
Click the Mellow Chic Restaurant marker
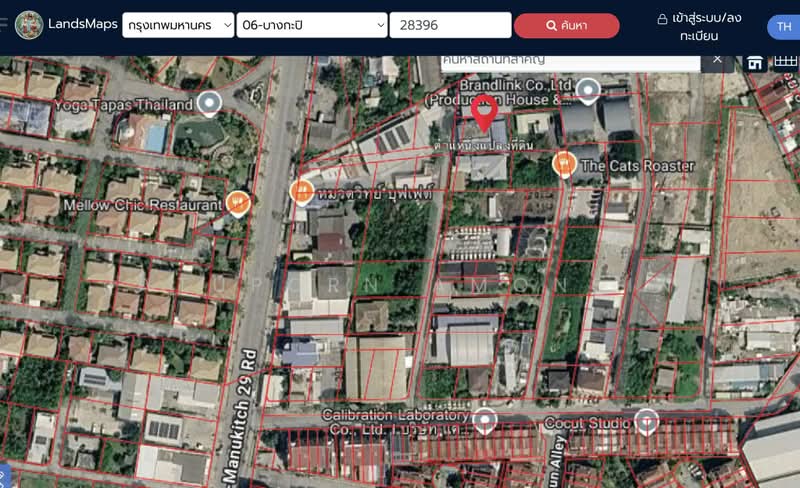(x=238, y=203)
